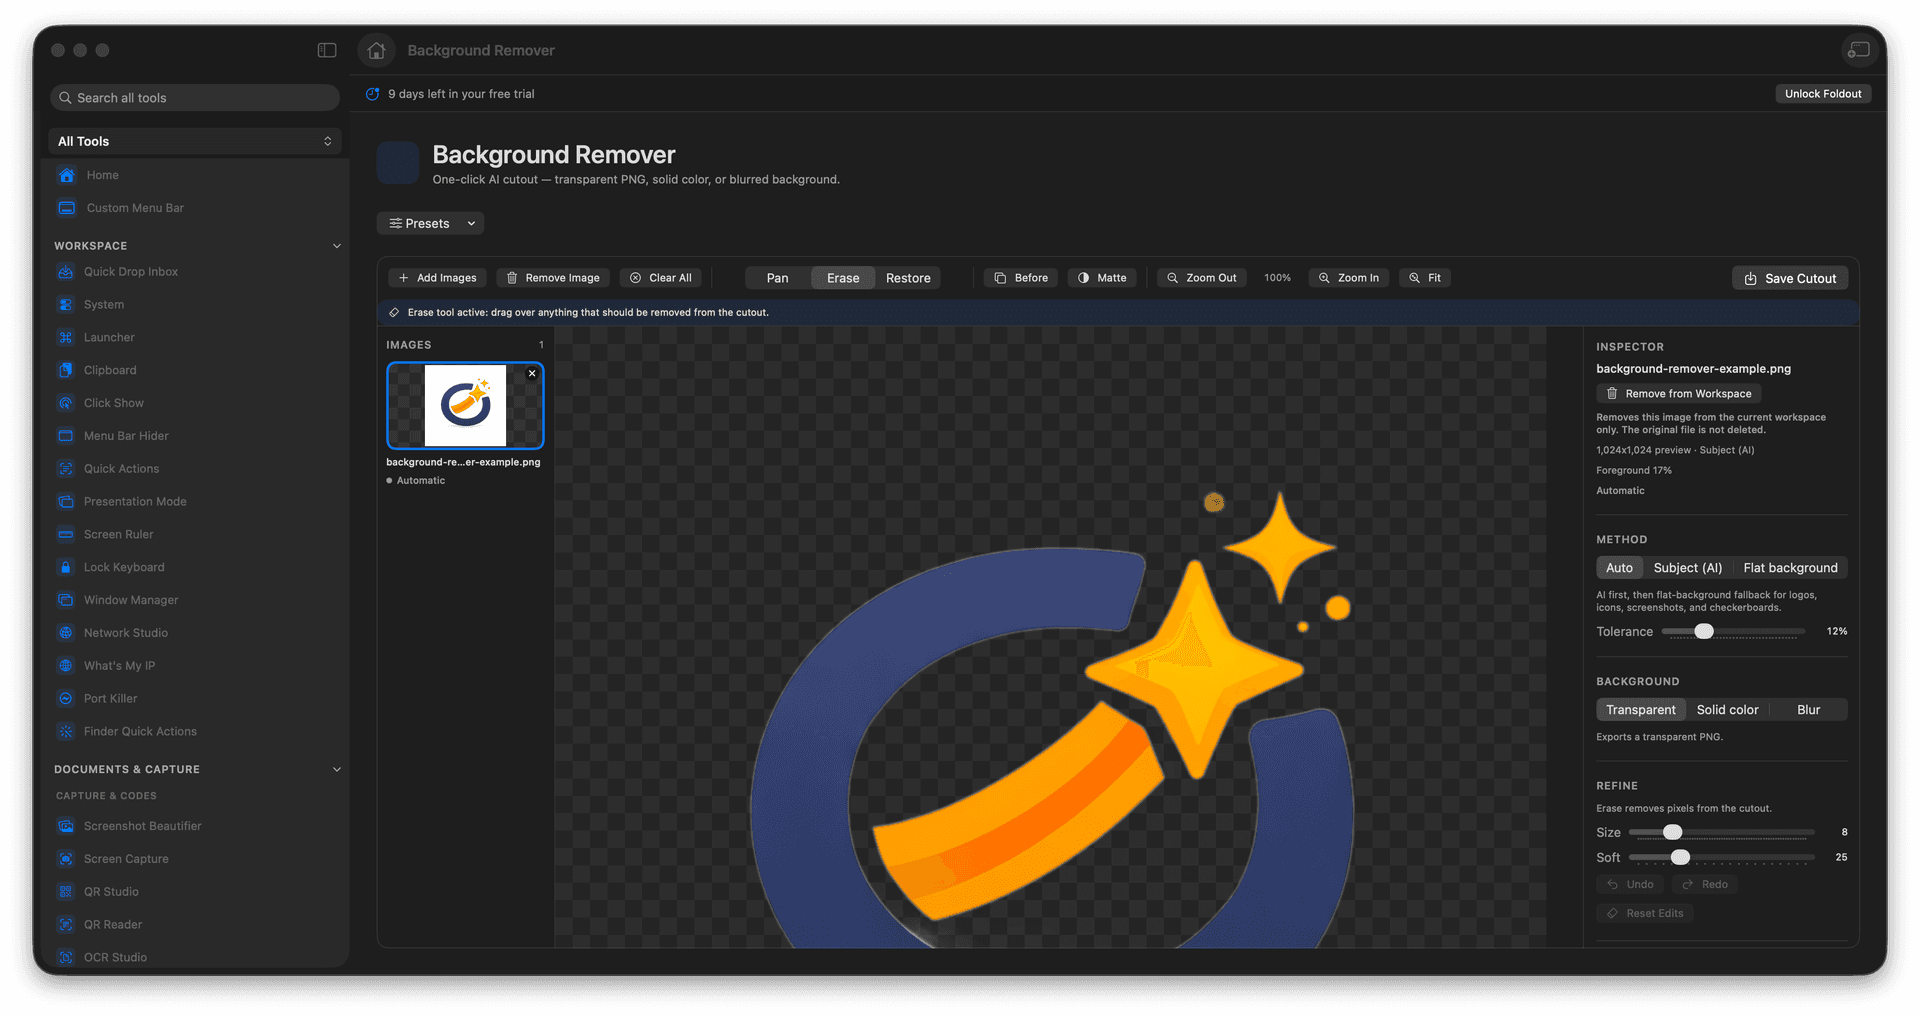
Task: Click Search all tools field
Action: click(x=195, y=98)
